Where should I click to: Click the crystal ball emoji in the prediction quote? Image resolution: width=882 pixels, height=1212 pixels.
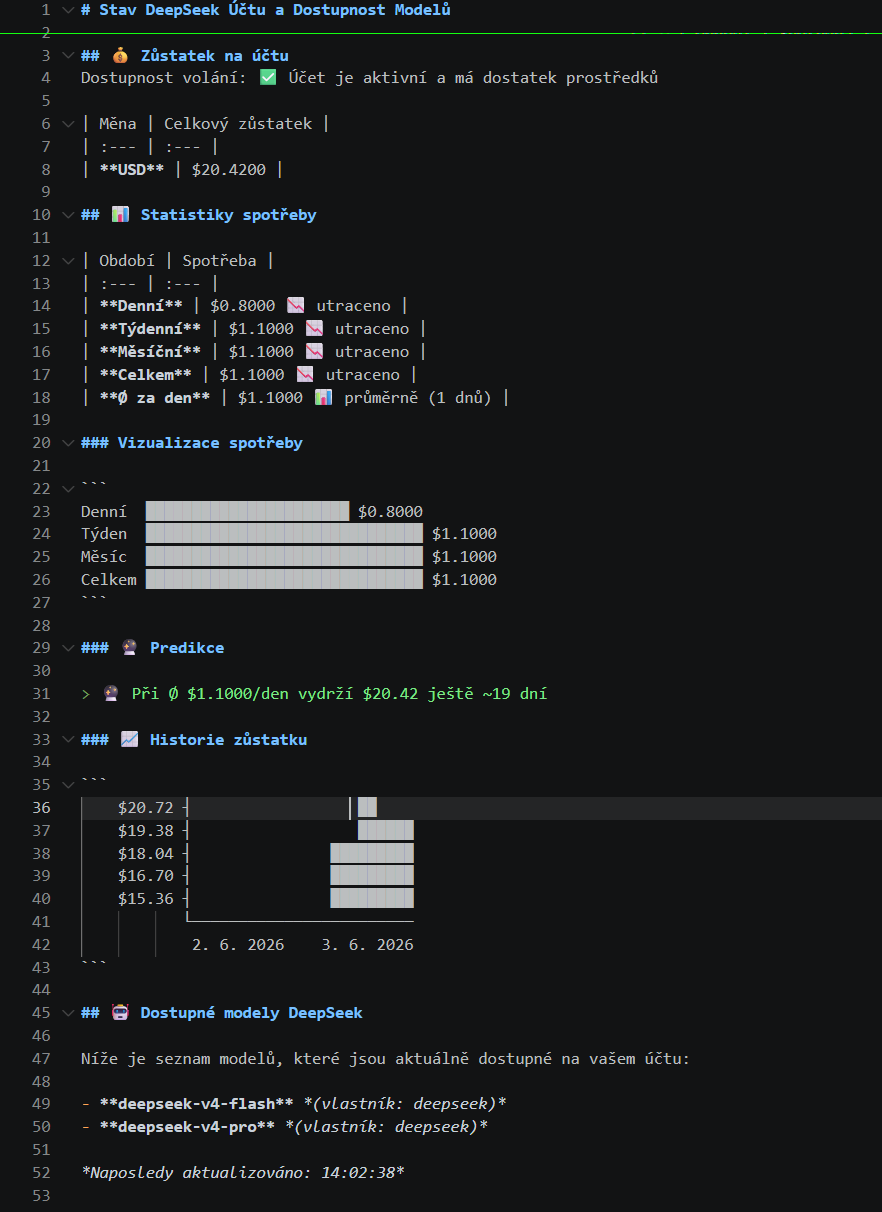110,694
